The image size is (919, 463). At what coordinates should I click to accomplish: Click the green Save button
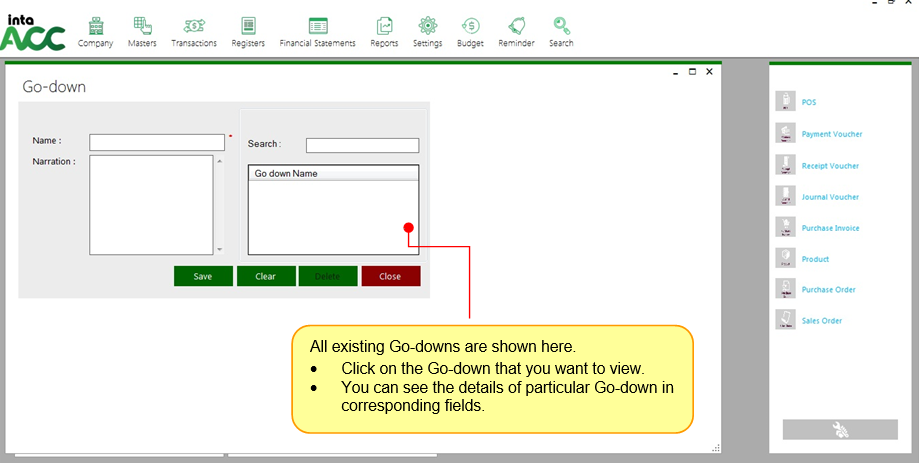[x=203, y=276]
